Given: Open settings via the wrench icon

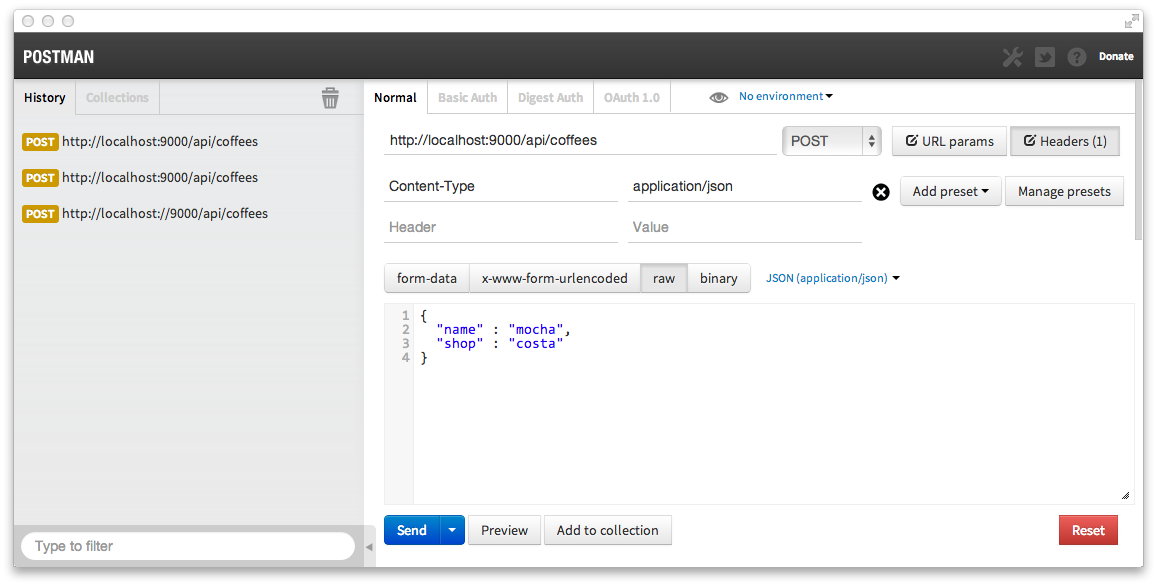Looking at the screenshot, I should (1012, 57).
